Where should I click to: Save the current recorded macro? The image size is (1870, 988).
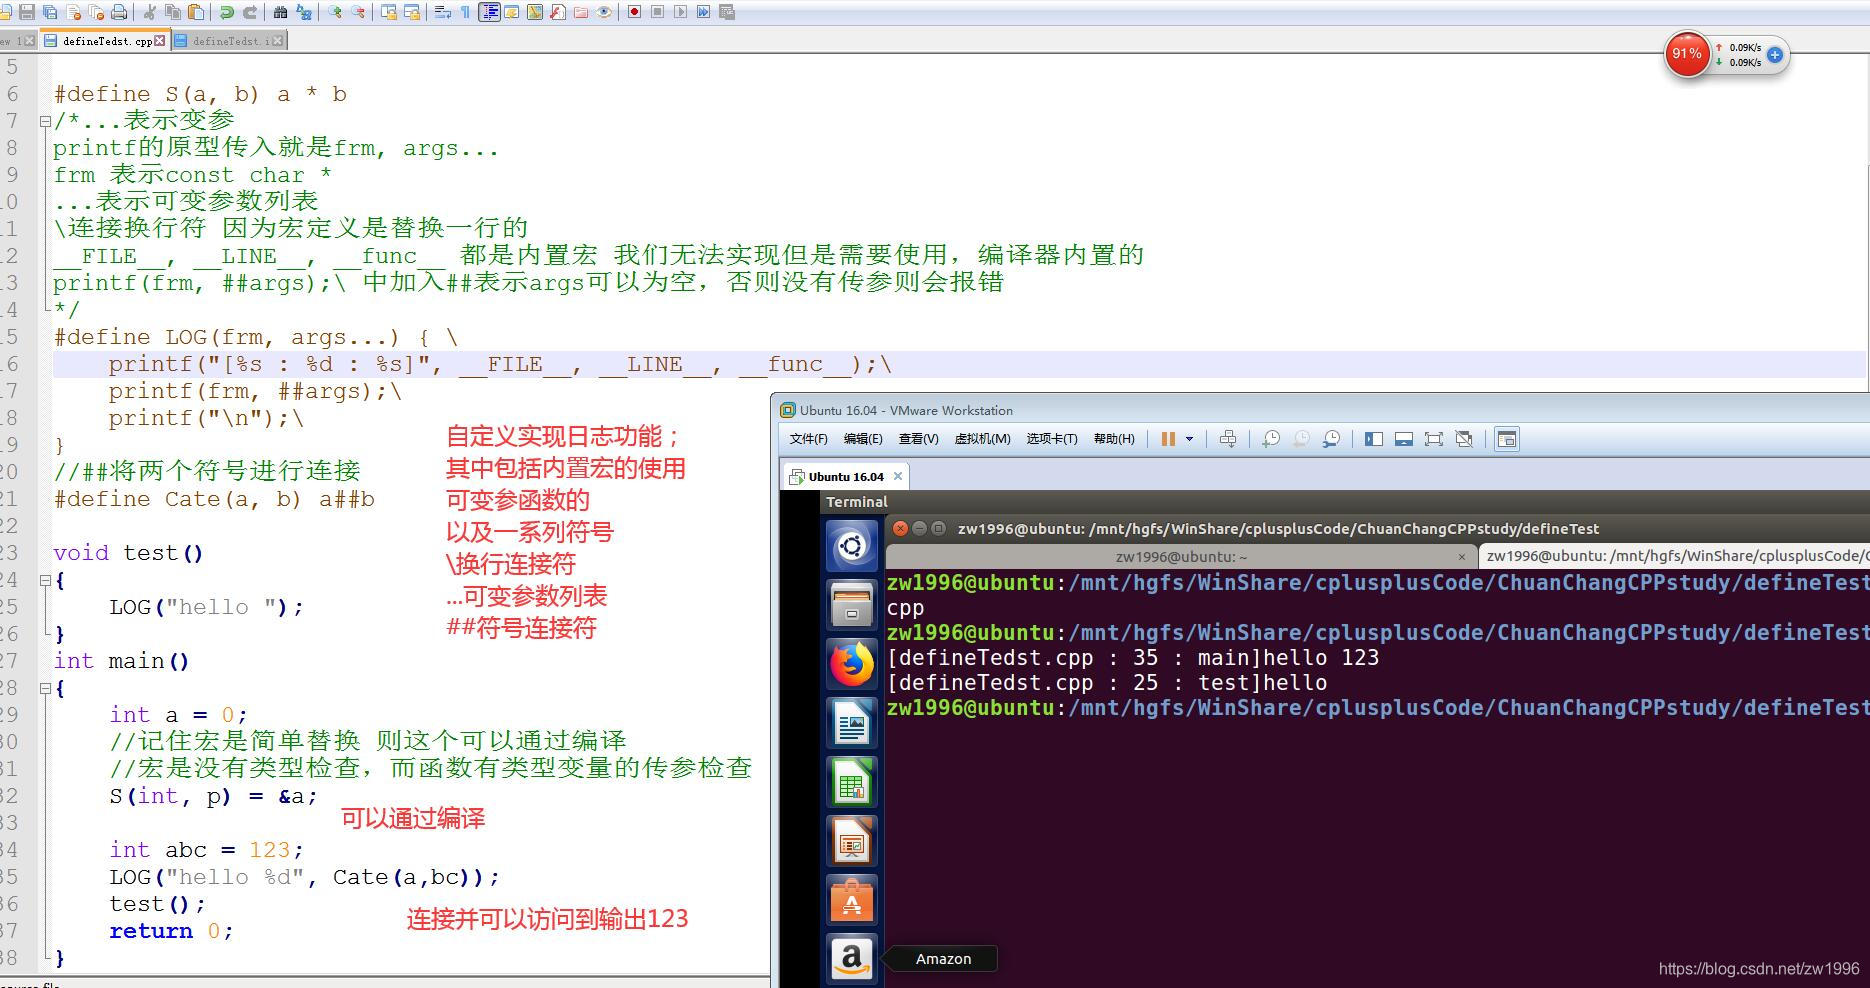click(727, 12)
